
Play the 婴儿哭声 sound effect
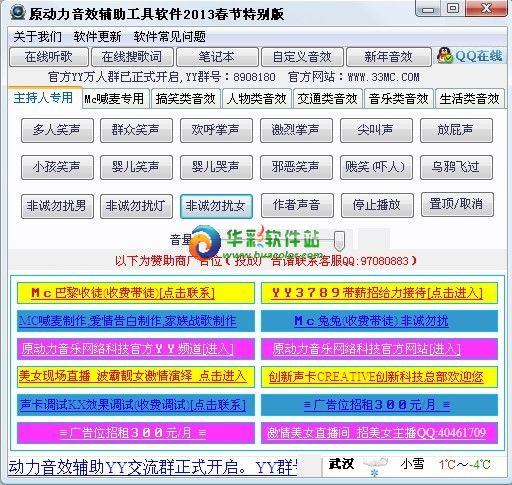(216, 167)
